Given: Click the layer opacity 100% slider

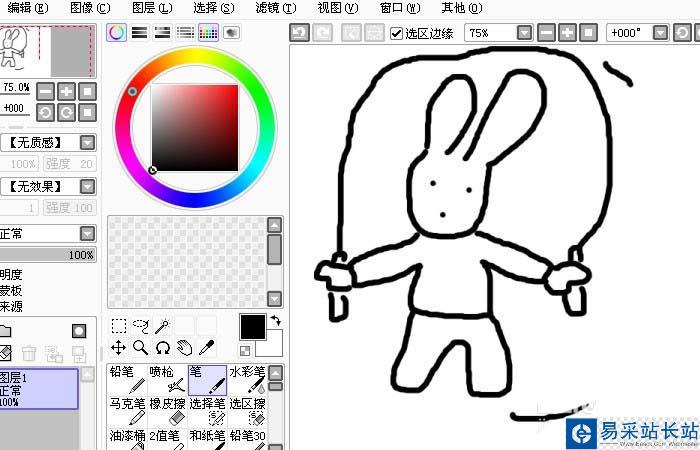Looking at the screenshot, I should pyautogui.click(x=48, y=255).
